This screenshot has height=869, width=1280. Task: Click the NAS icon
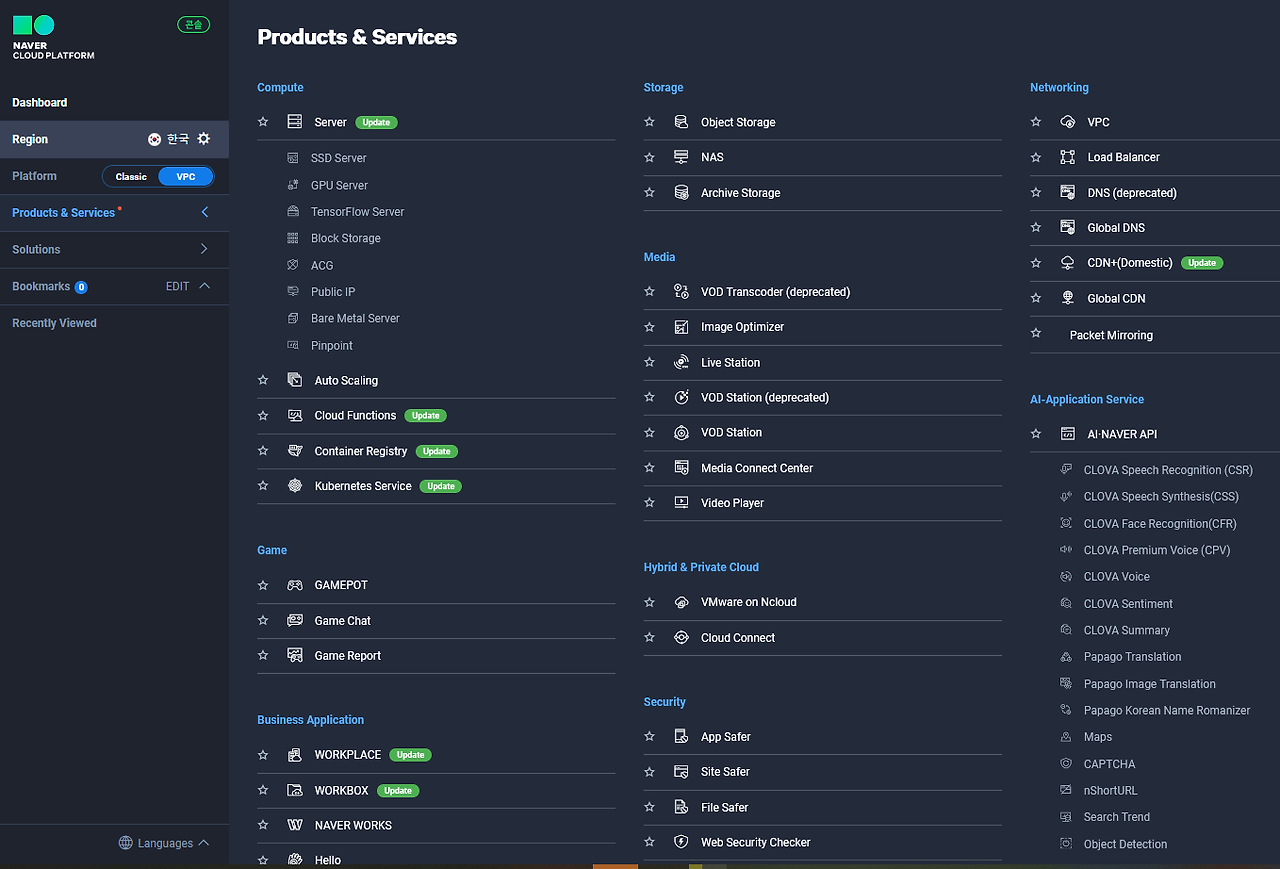(681, 157)
